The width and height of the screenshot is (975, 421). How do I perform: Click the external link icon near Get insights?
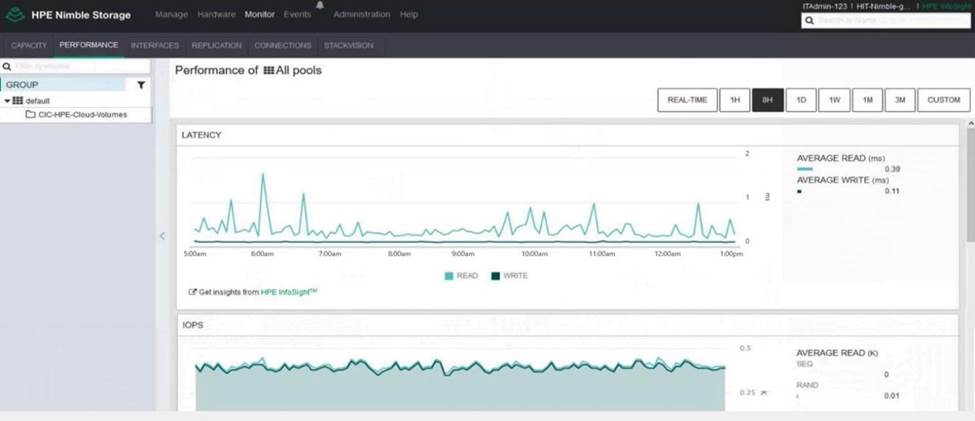192,292
